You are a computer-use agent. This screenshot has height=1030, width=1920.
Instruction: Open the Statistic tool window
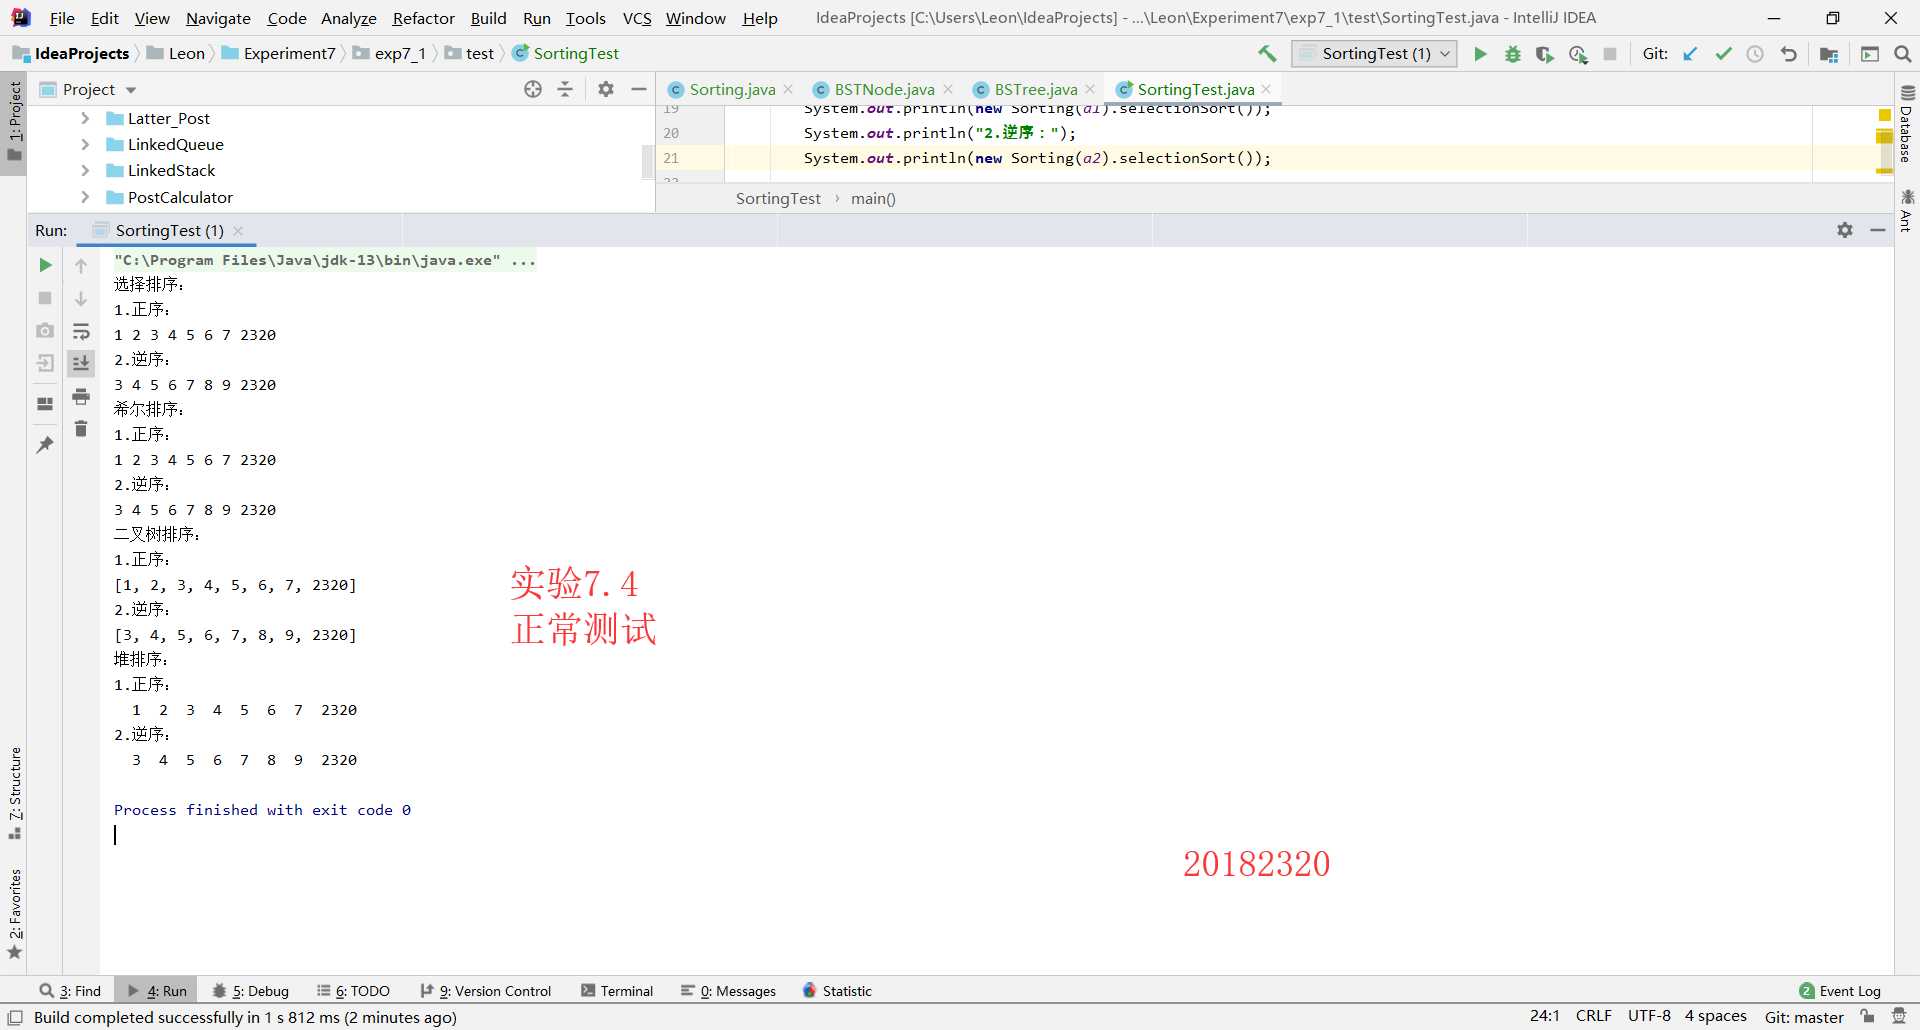pyautogui.click(x=837, y=991)
